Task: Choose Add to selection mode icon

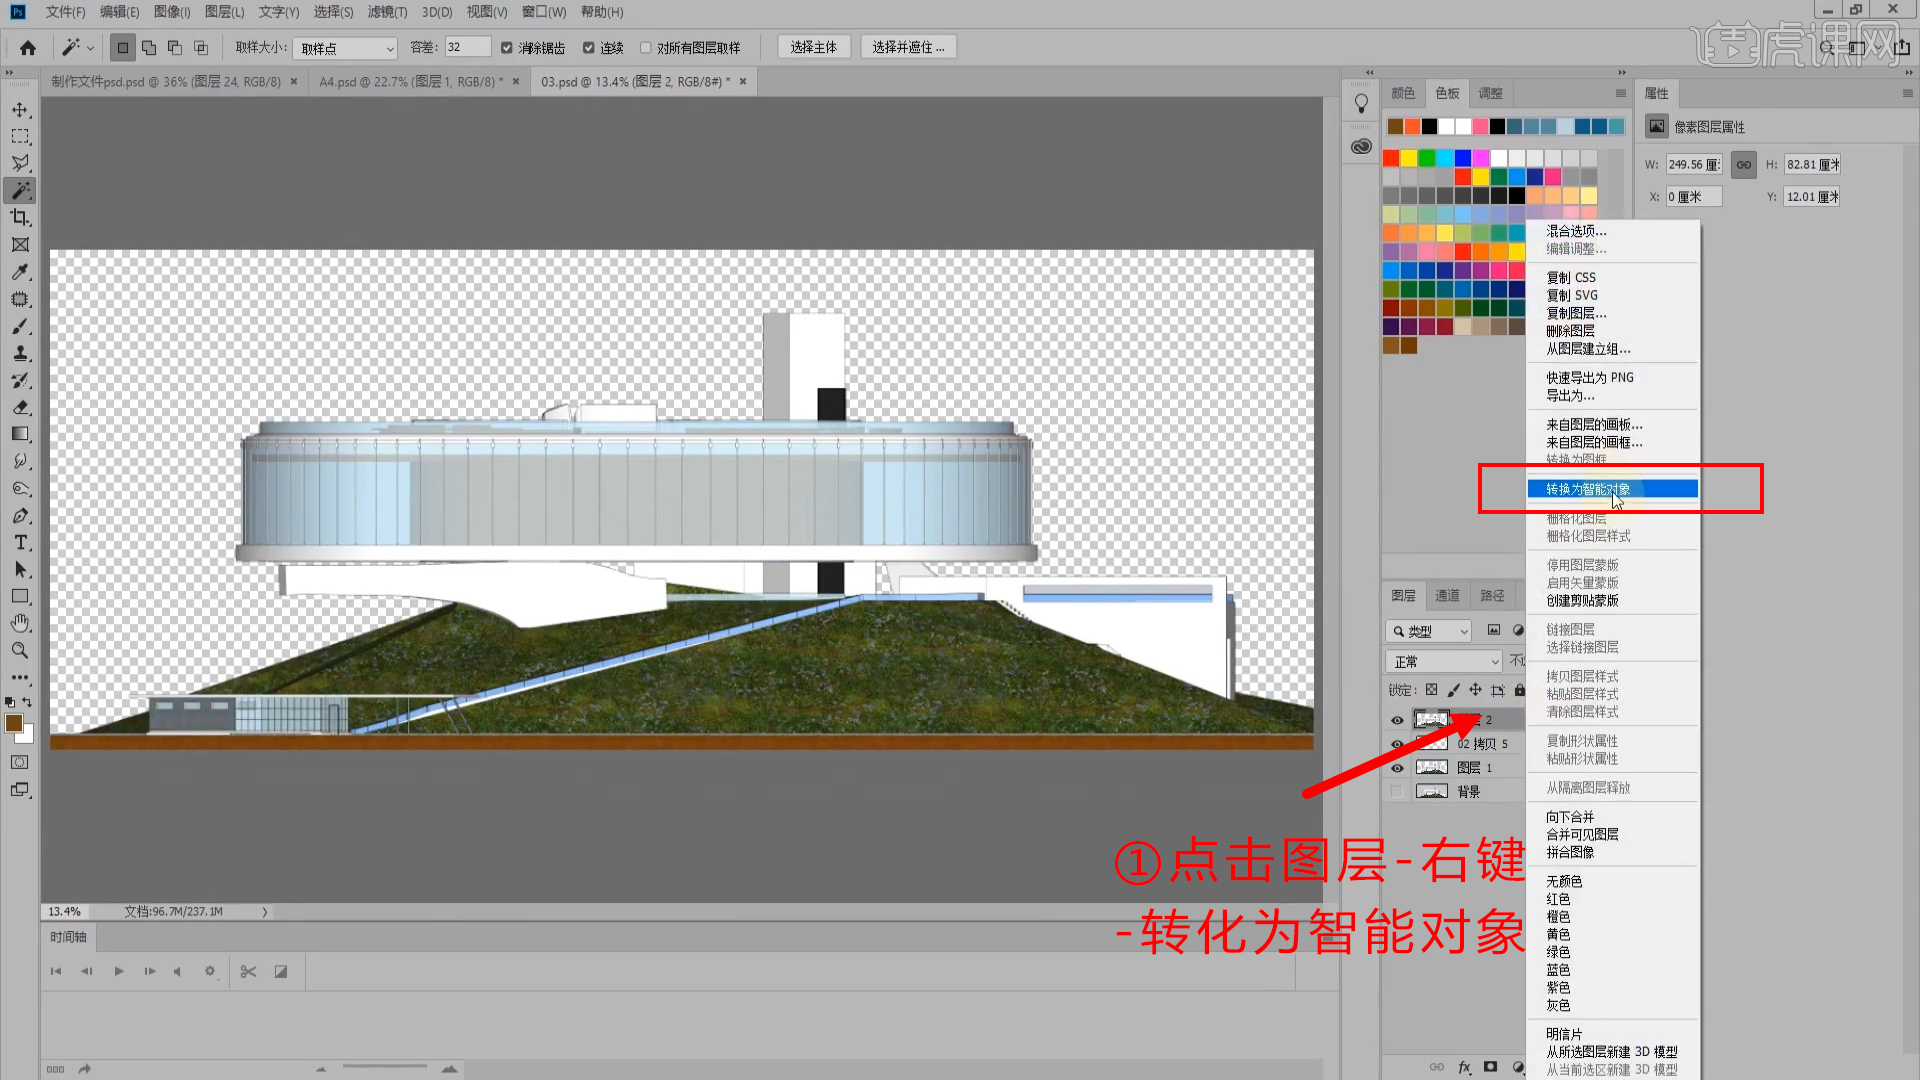Action: tap(149, 47)
